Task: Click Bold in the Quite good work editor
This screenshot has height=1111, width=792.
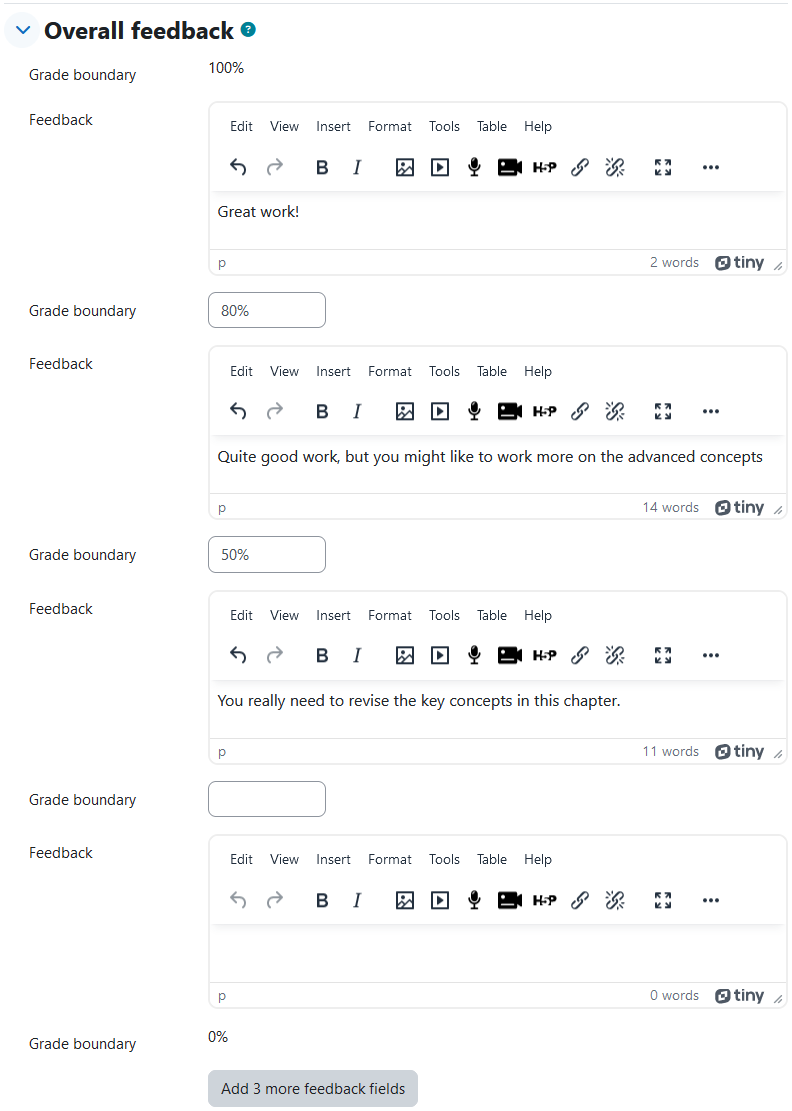Action: pos(322,411)
